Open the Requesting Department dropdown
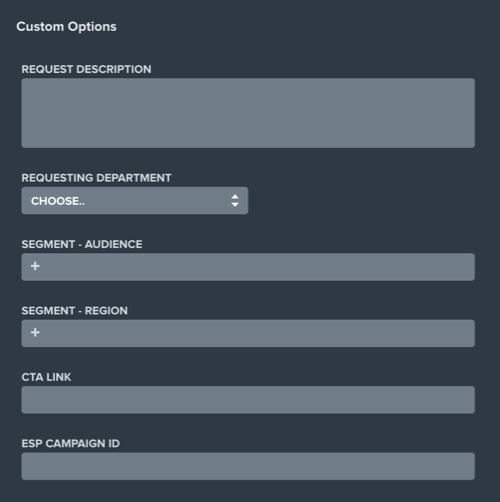This screenshot has height=502, width=500. pyautogui.click(x=135, y=201)
